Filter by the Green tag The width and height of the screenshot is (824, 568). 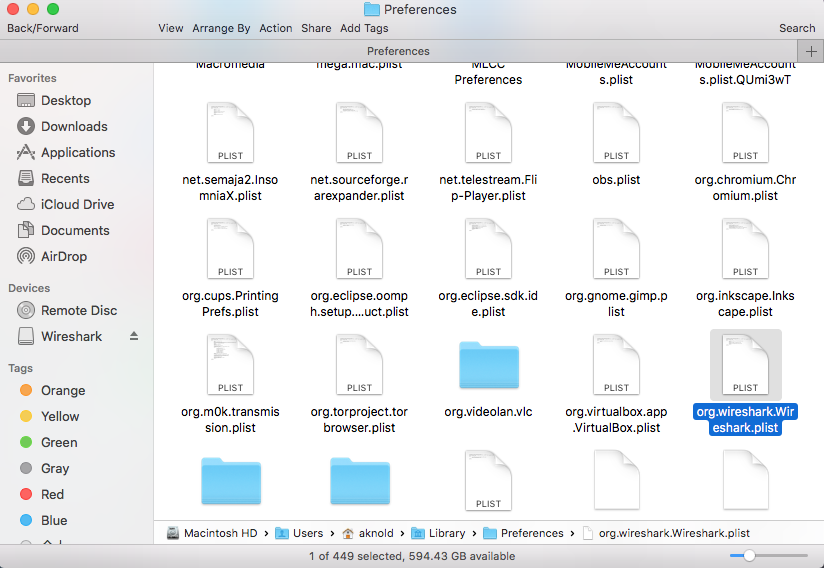(x=26, y=443)
